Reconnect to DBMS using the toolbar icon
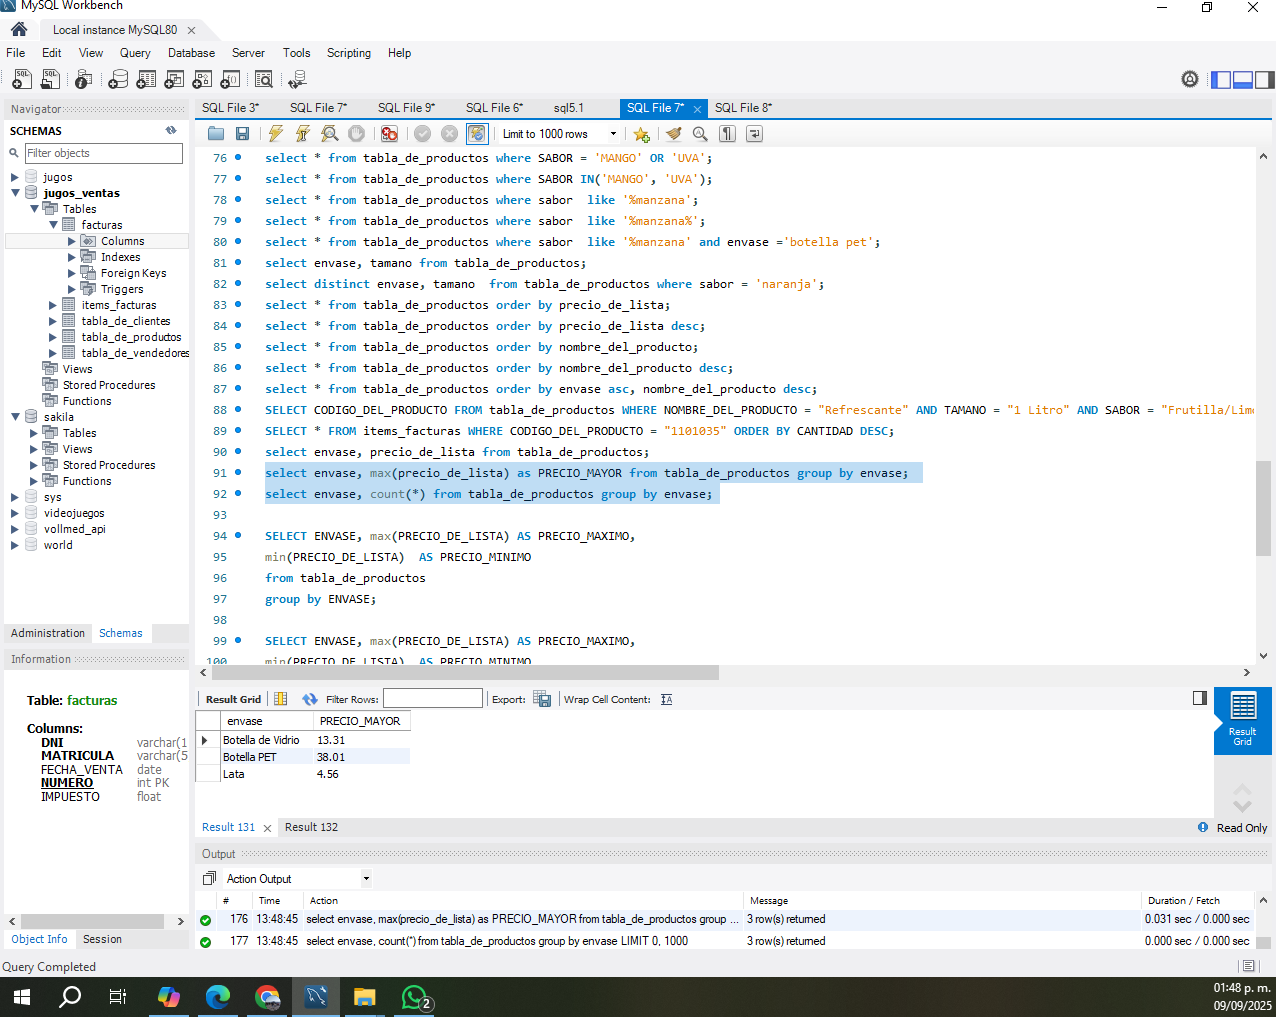The height and width of the screenshot is (1017, 1276). tap(297, 79)
